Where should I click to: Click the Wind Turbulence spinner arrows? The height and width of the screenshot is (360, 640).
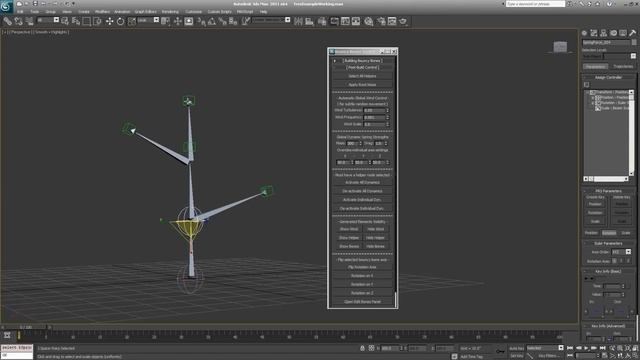click(387, 110)
